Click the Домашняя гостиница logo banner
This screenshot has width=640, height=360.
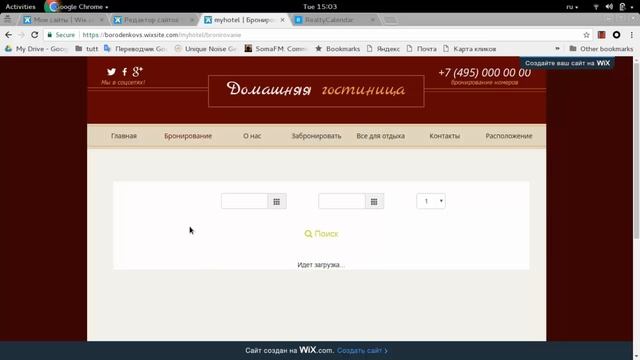316,91
